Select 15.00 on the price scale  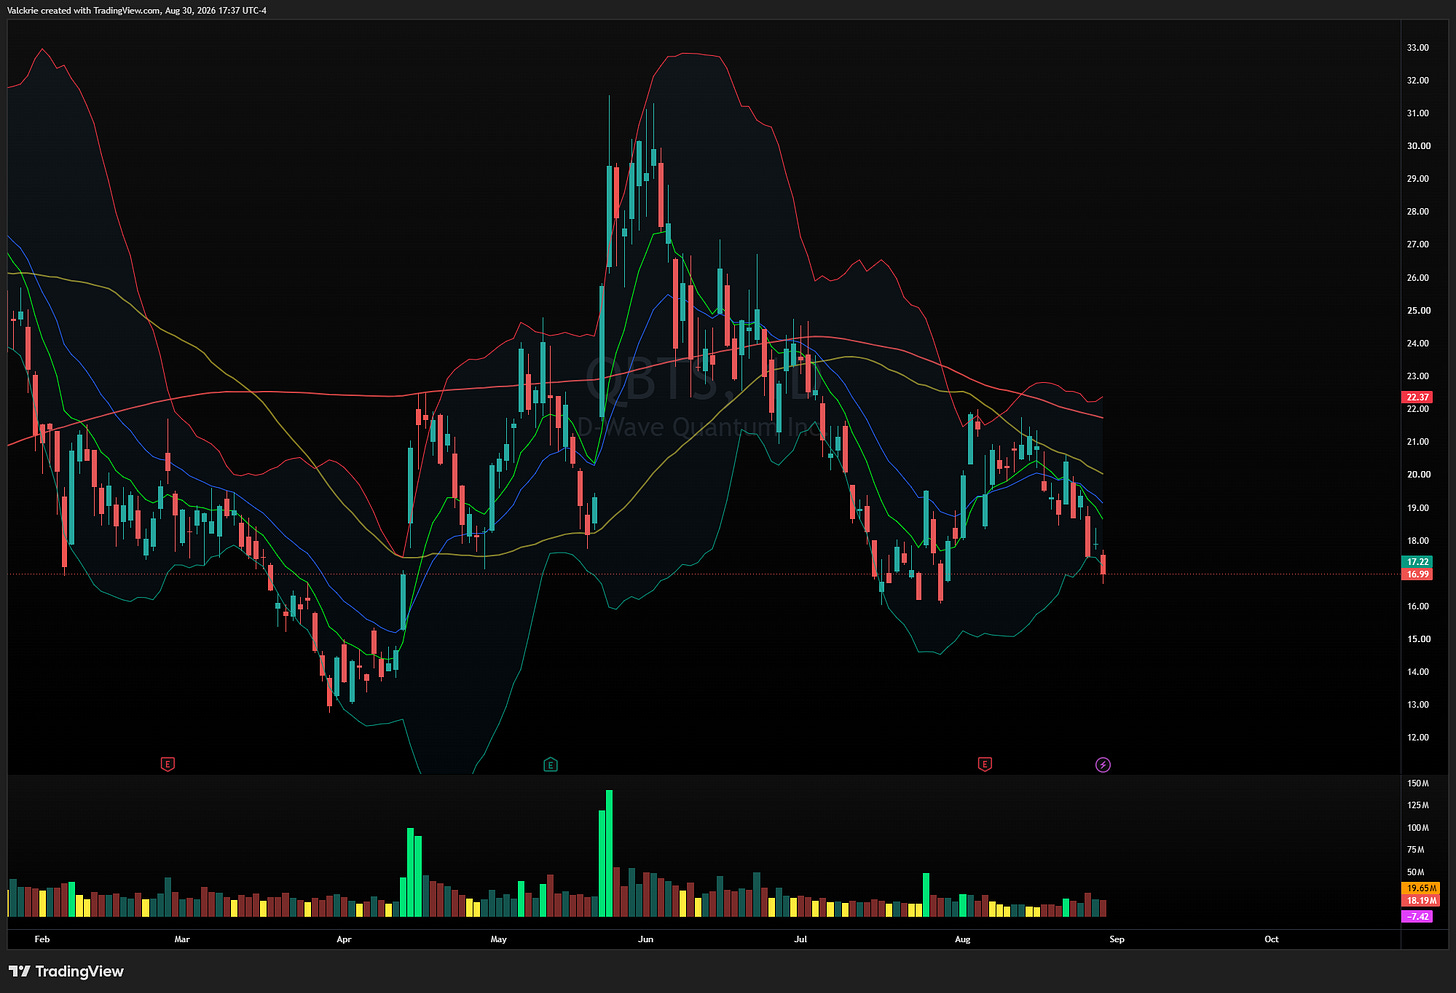[1418, 639]
